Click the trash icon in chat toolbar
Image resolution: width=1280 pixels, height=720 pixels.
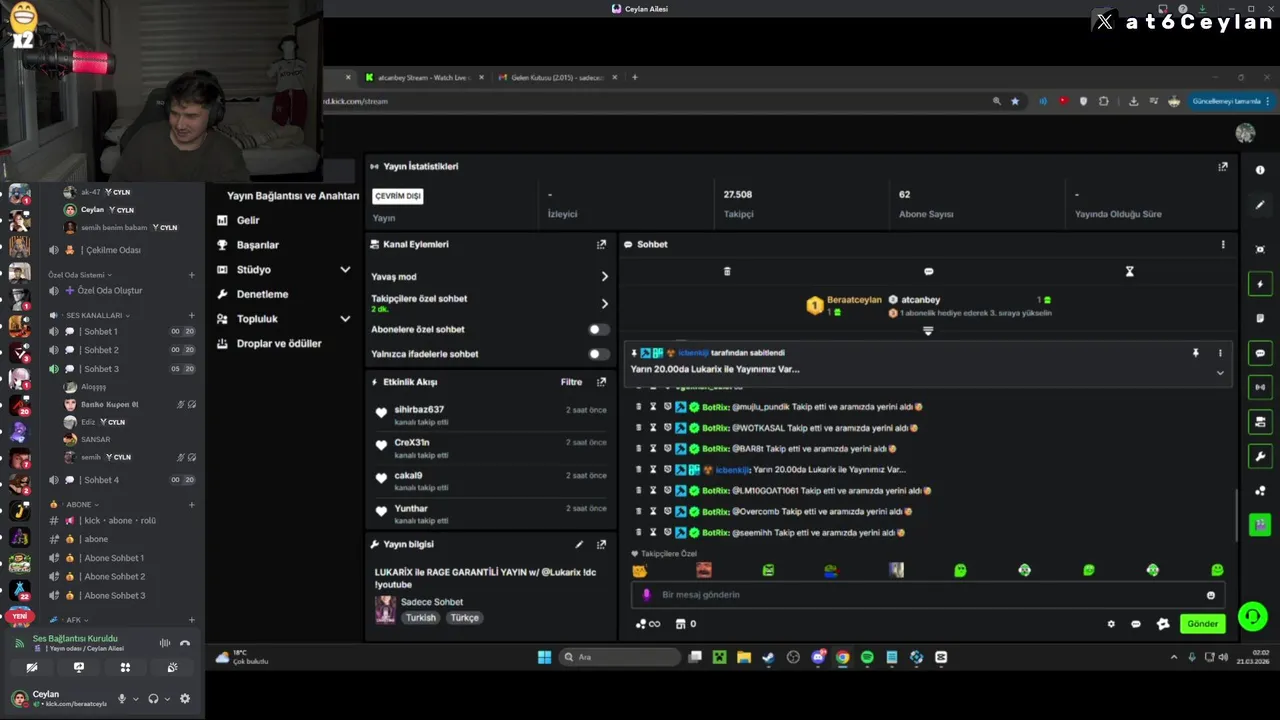[x=727, y=271]
